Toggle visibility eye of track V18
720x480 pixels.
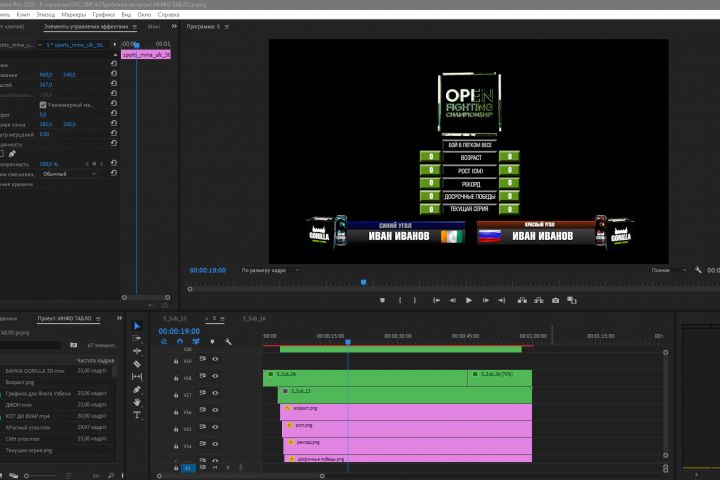(215, 376)
